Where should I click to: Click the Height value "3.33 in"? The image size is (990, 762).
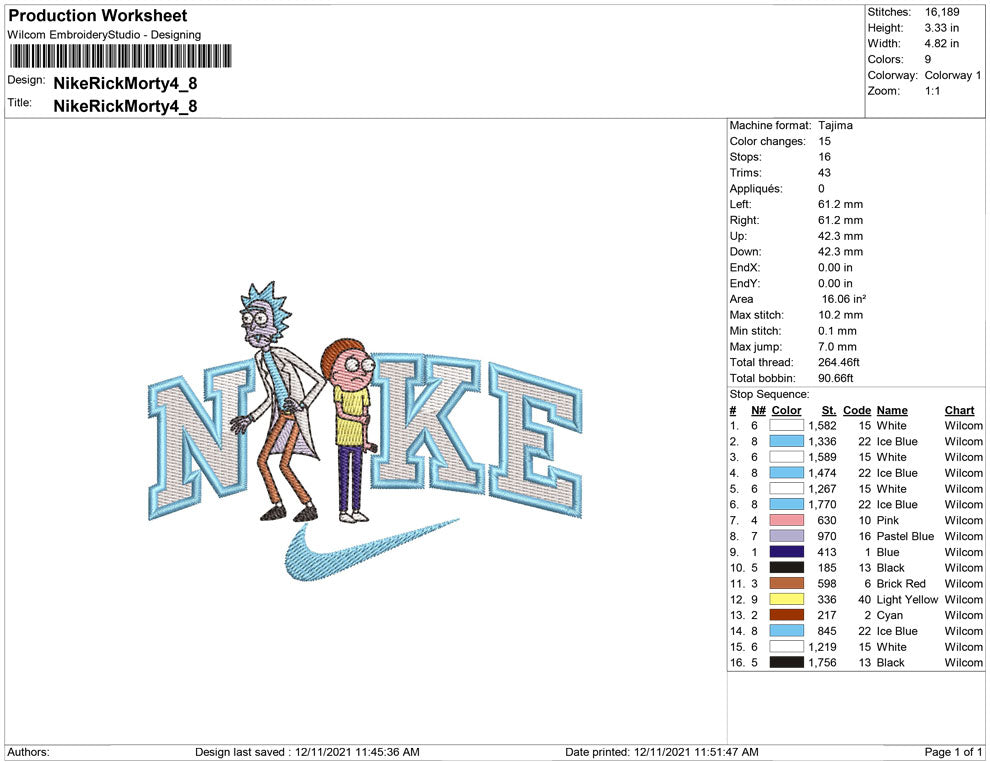tap(941, 28)
